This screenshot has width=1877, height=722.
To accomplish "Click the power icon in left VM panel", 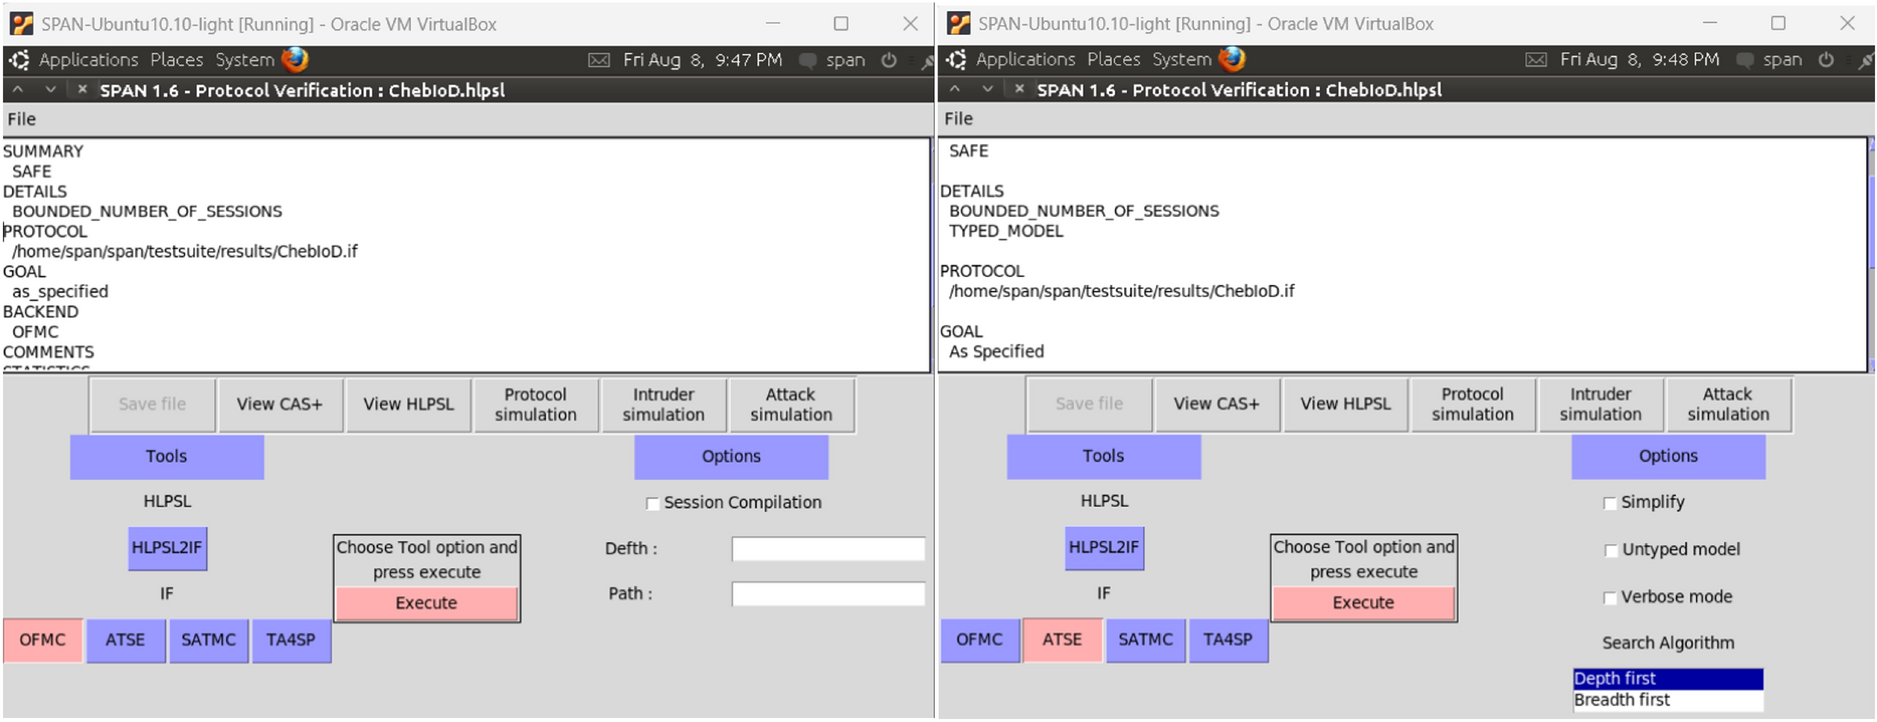I will [889, 60].
